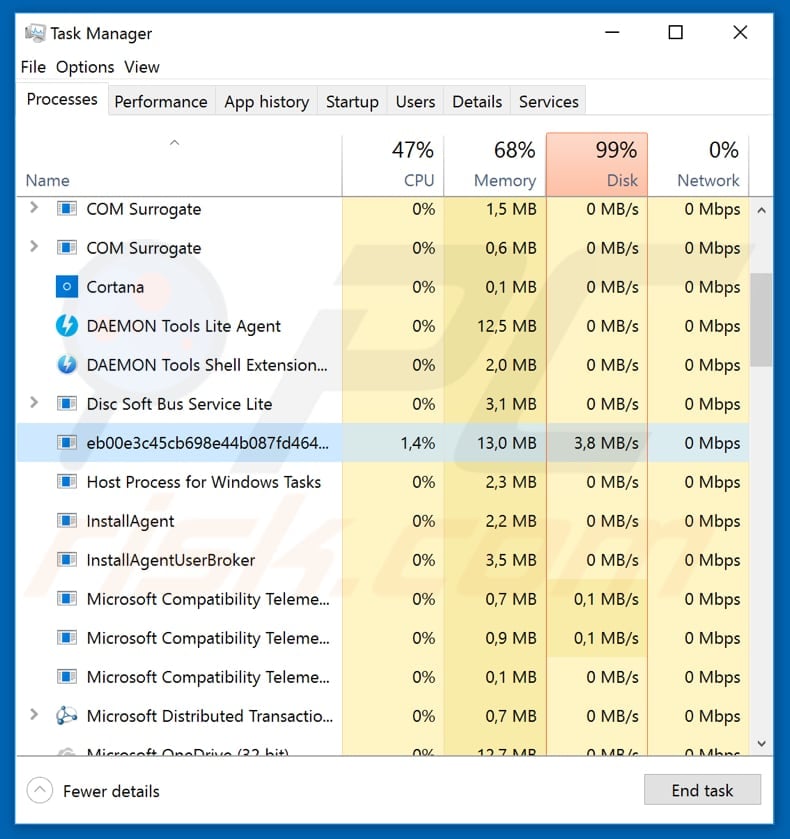Viewport: 790px width, 839px height.
Task: Click the 3,5 MB memory value
Action: 511,560
